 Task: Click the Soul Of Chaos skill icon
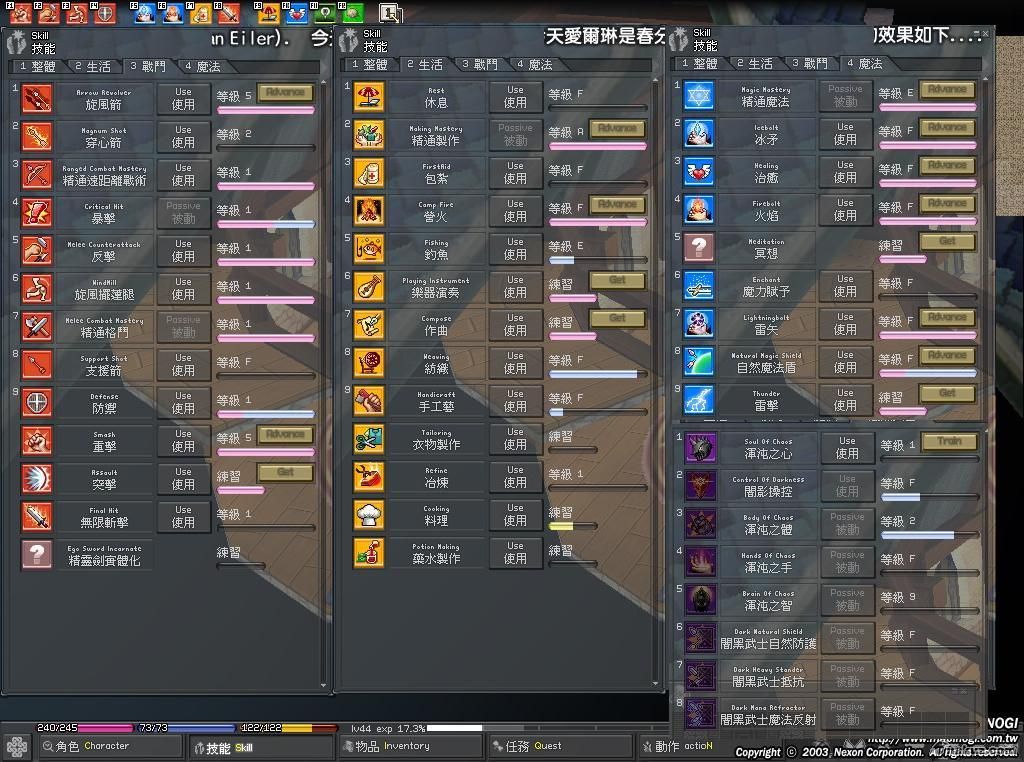(x=700, y=448)
